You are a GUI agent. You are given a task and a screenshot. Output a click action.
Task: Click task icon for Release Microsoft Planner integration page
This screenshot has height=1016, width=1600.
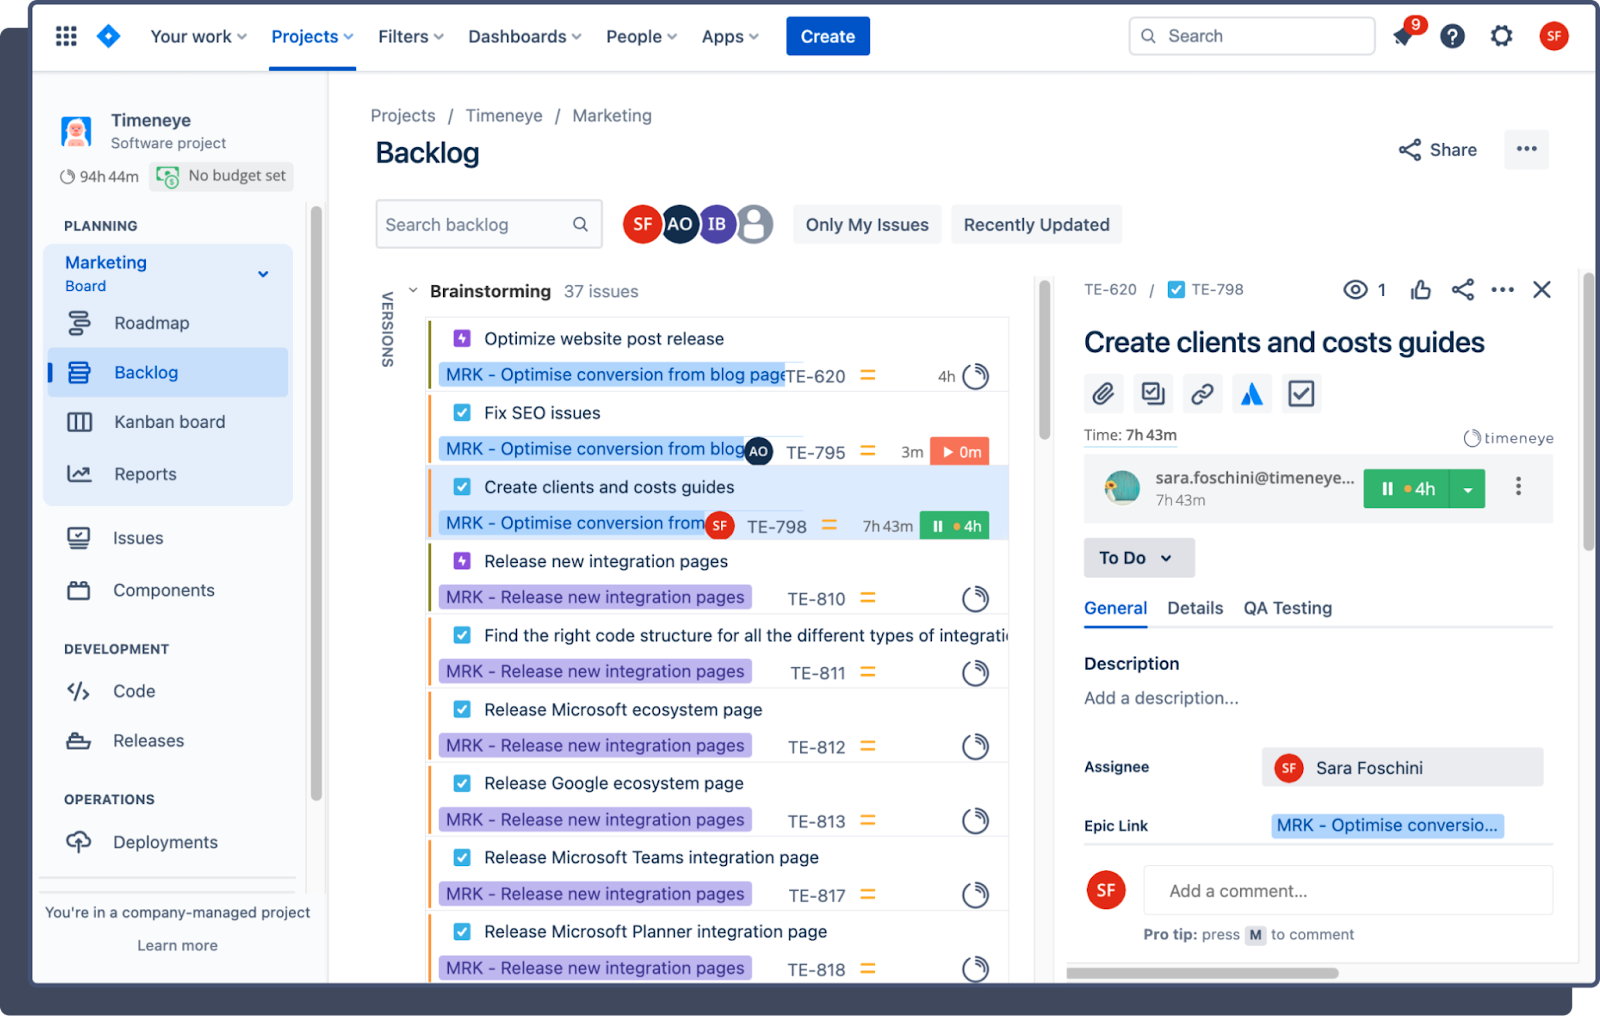click(462, 931)
